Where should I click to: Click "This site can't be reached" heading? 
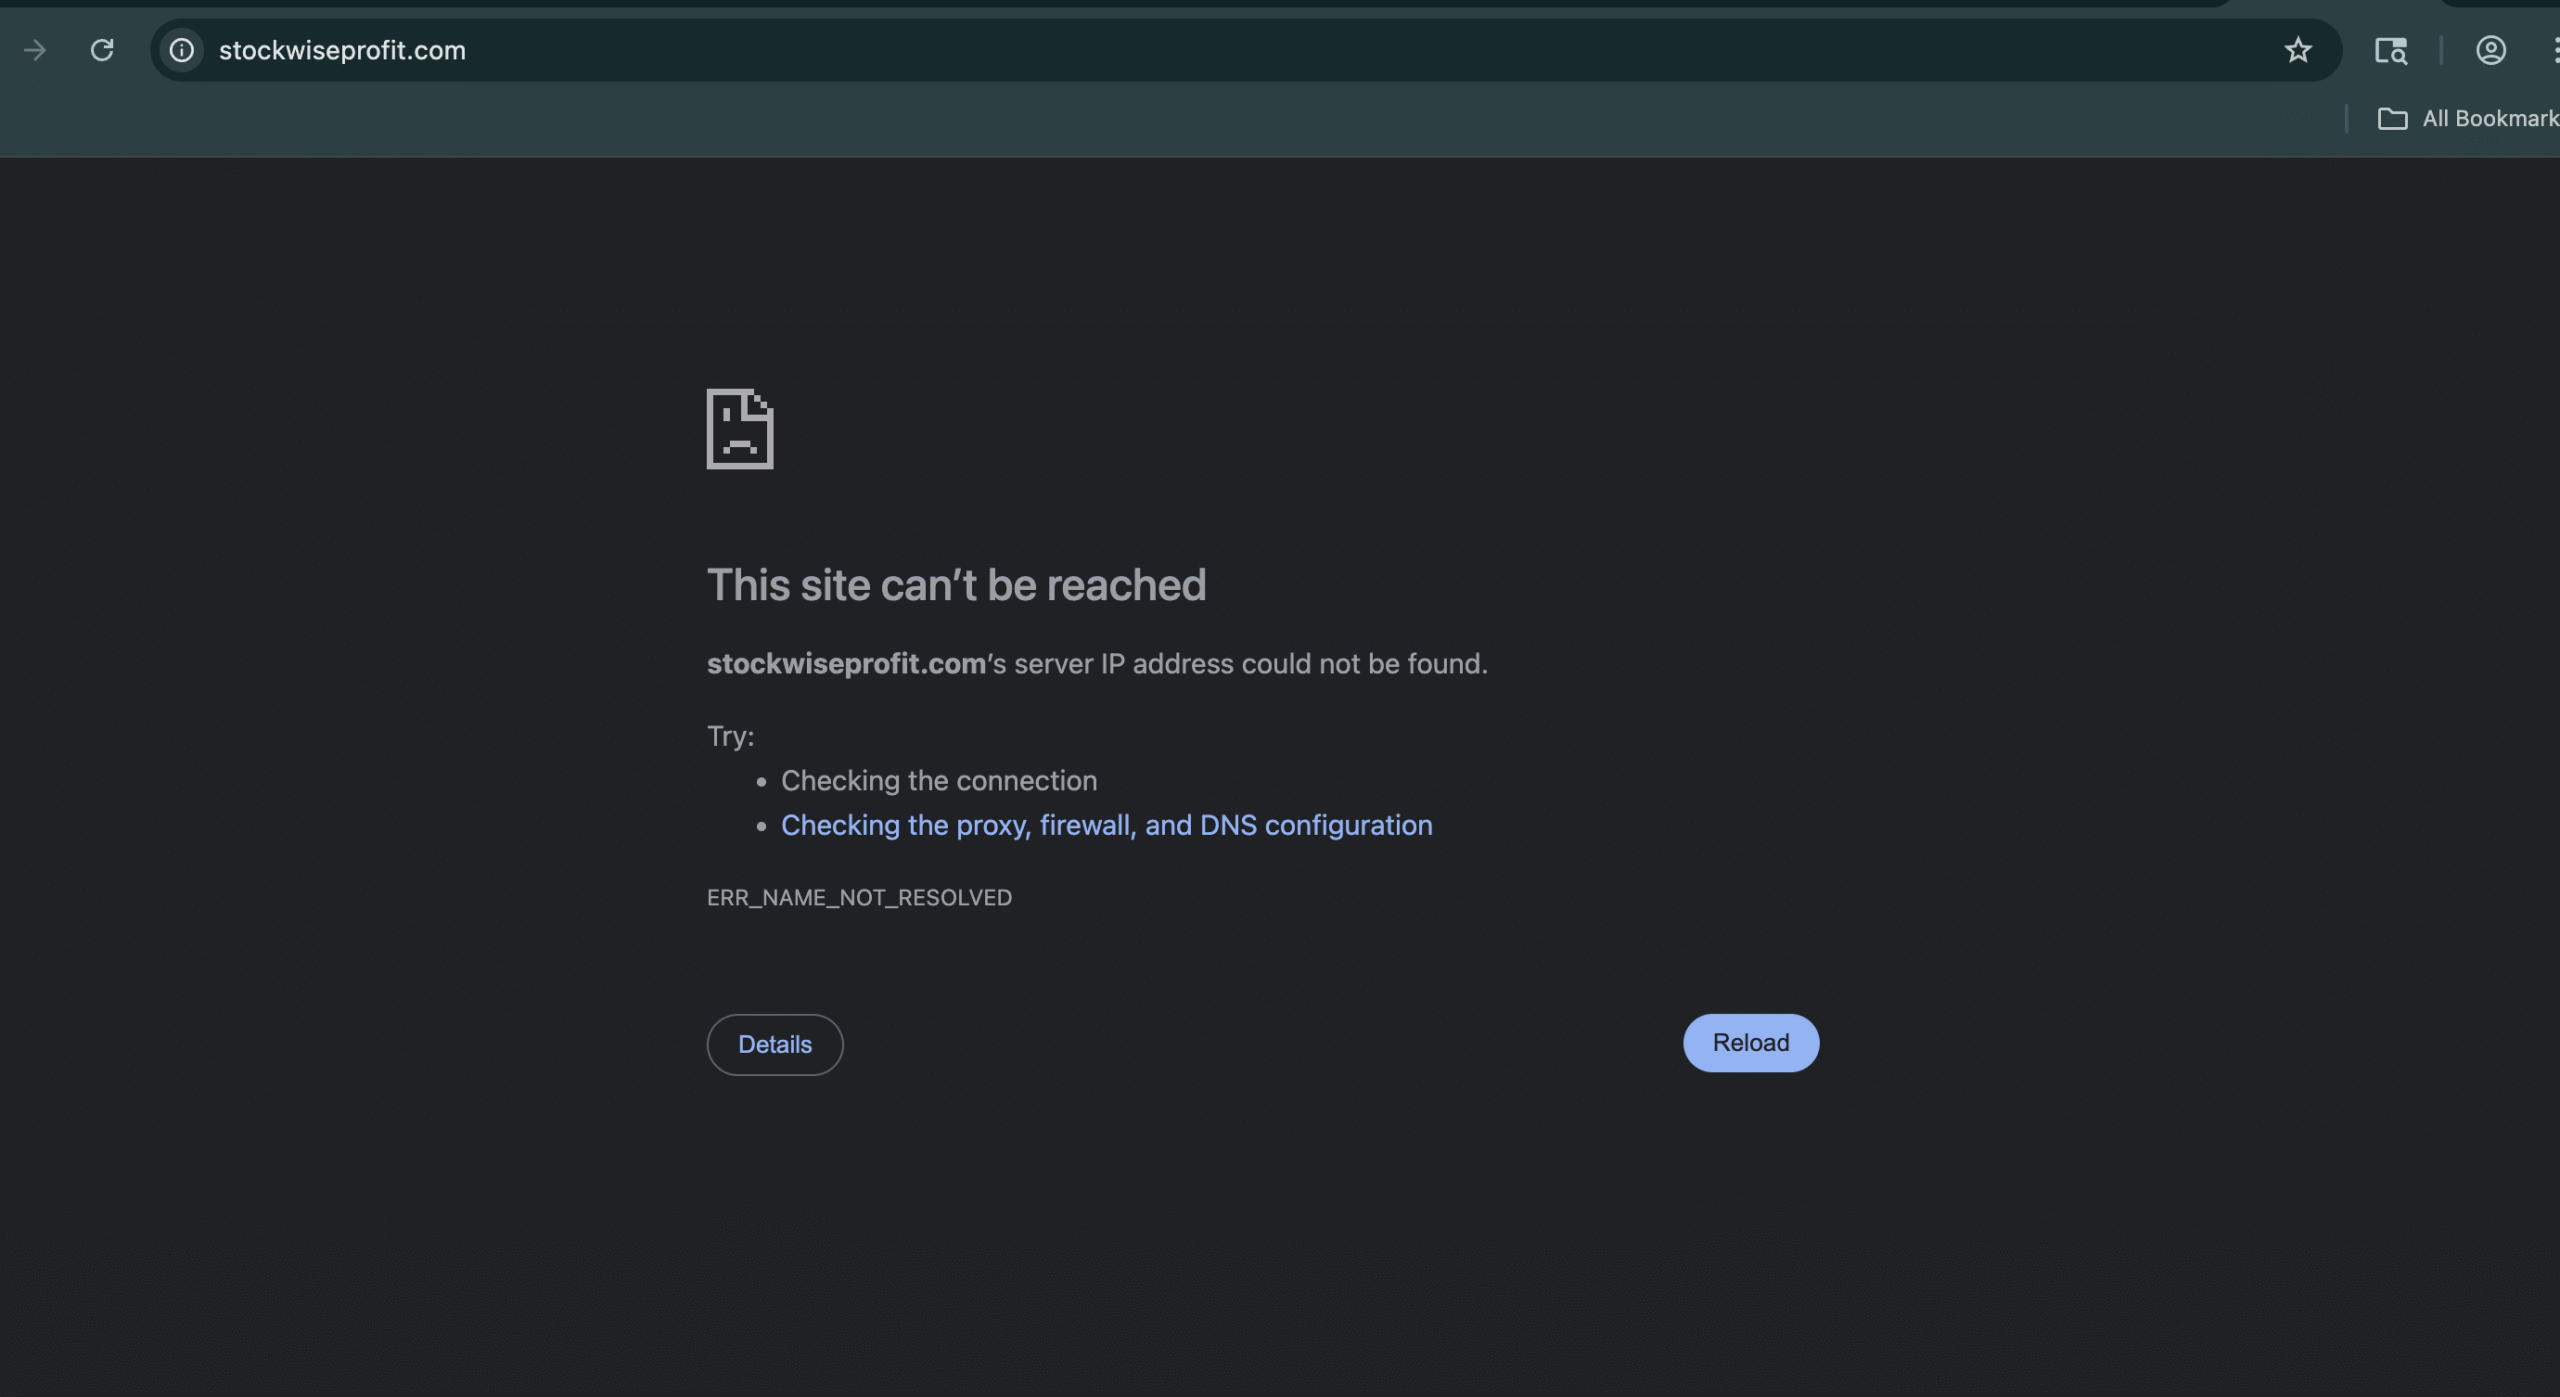tap(956, 585)
